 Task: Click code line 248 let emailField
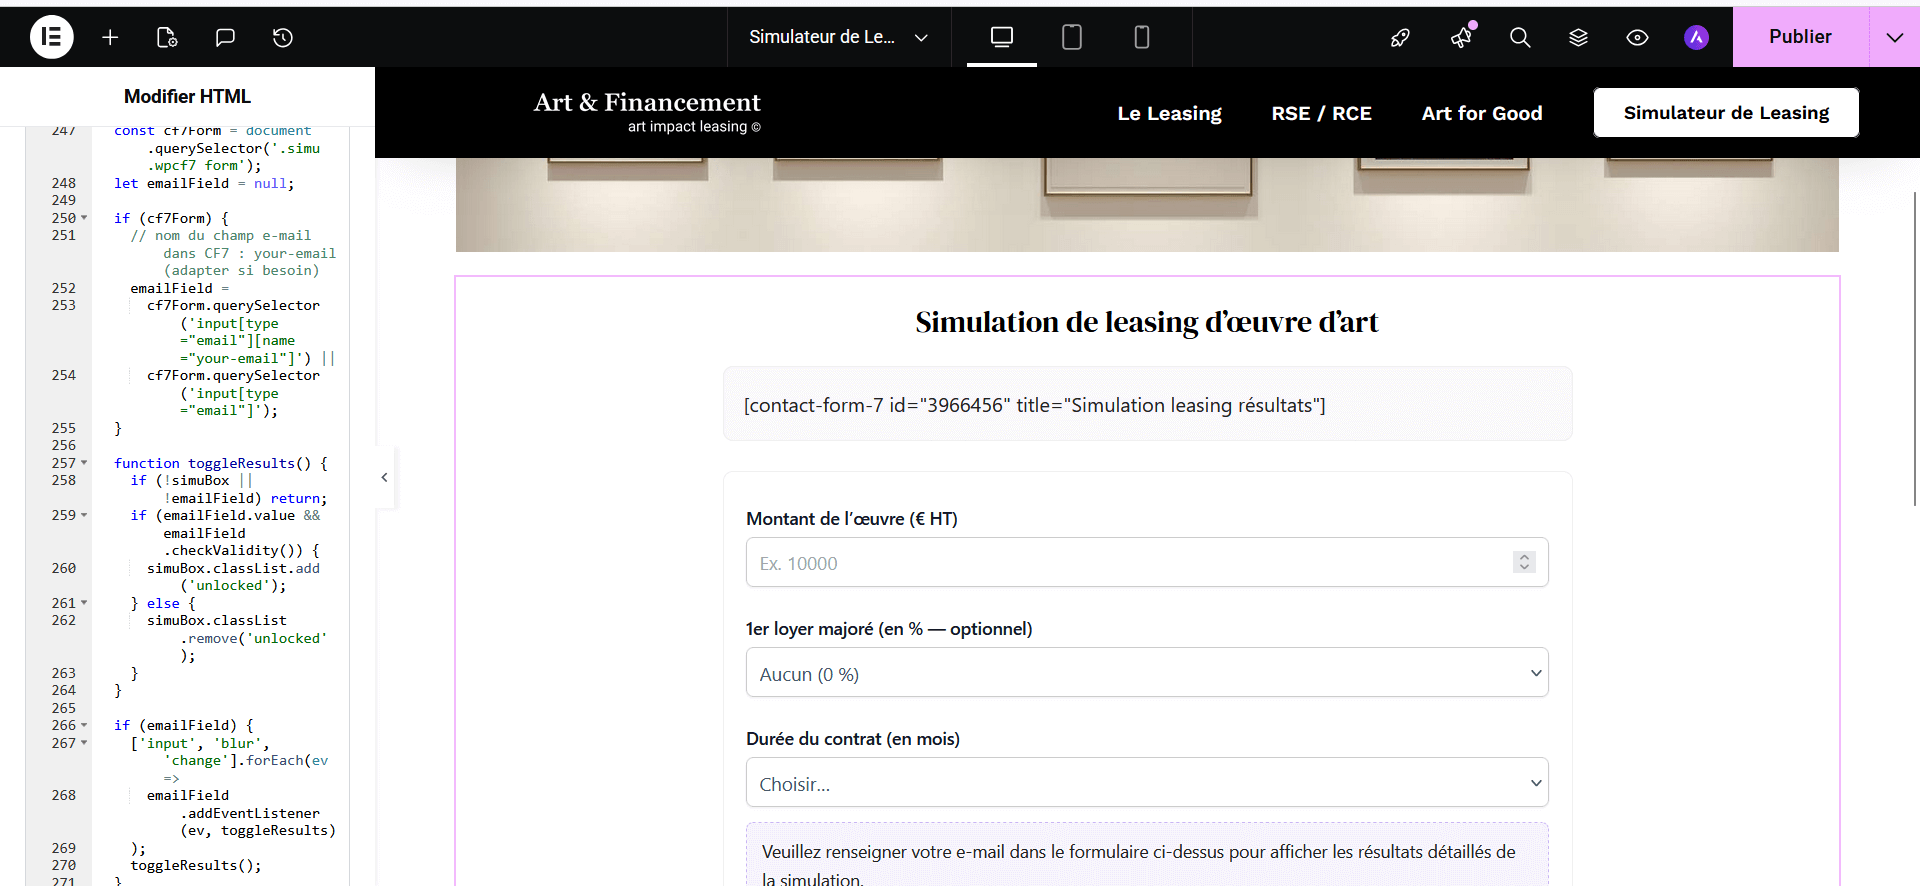coord(204,183)
